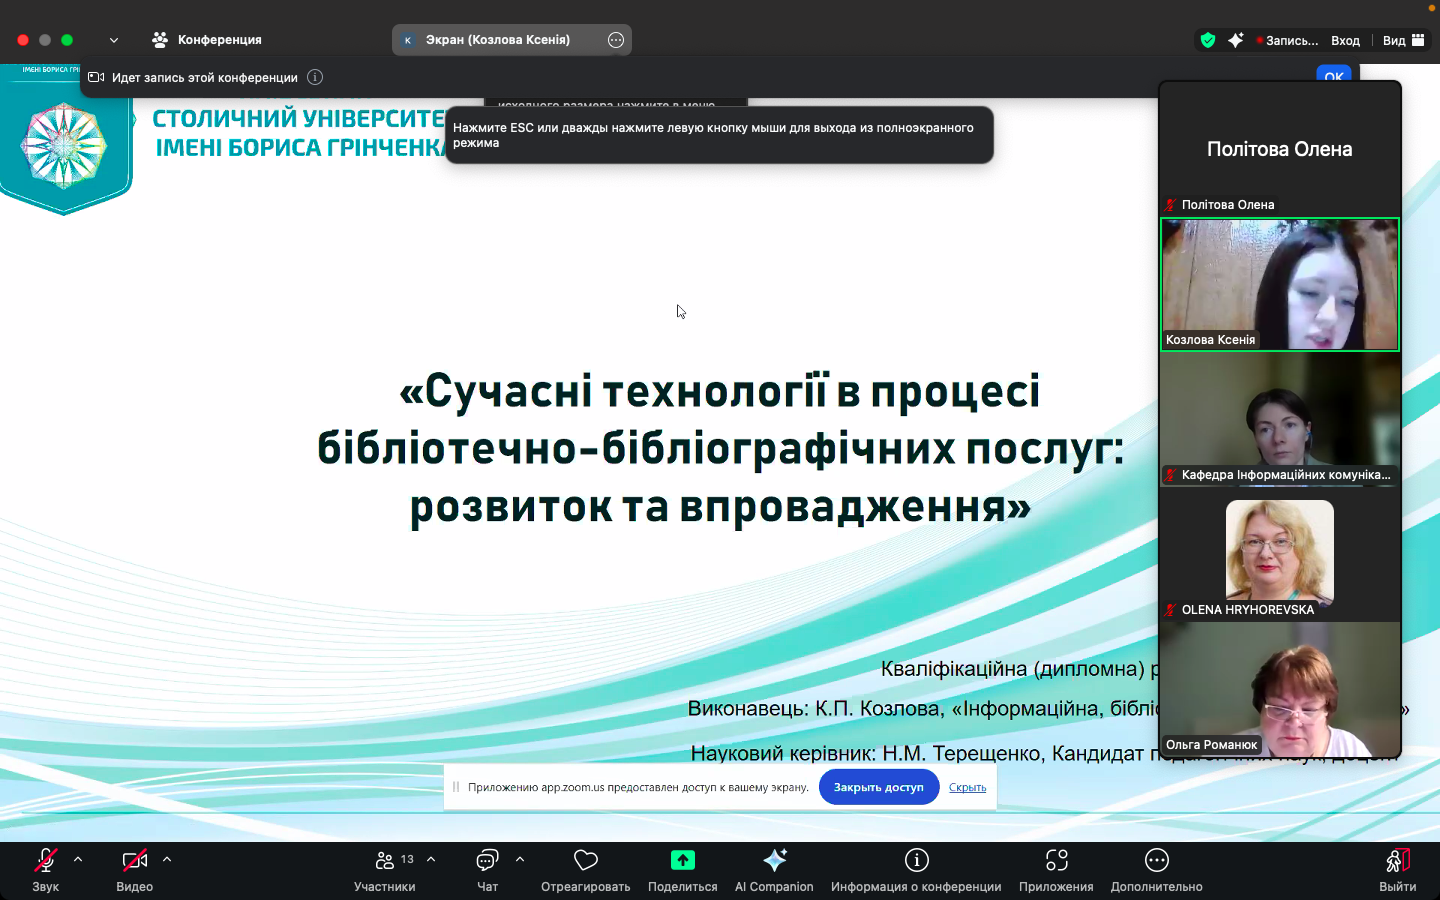Toggle the Вид view layout button
The image size is (1440, 900).
1404,40
